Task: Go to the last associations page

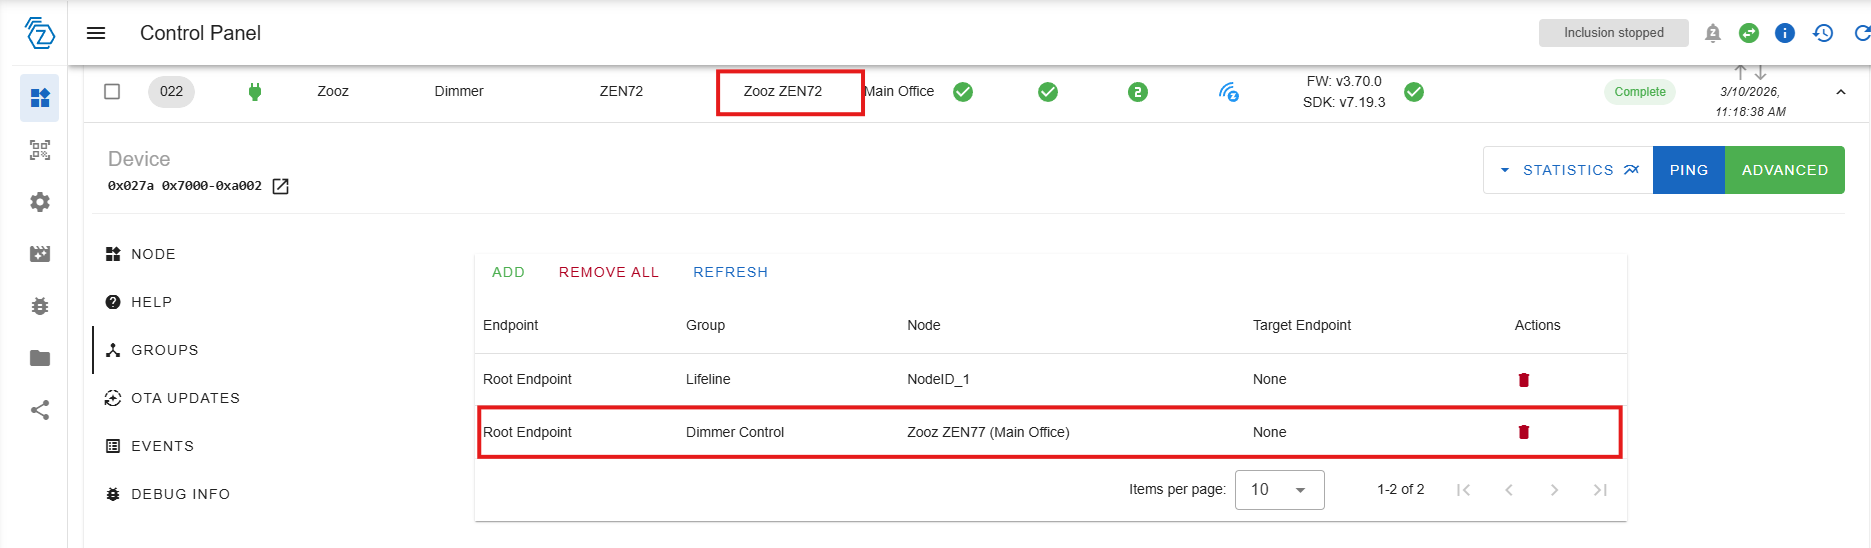Action: tap(1600, 490)
